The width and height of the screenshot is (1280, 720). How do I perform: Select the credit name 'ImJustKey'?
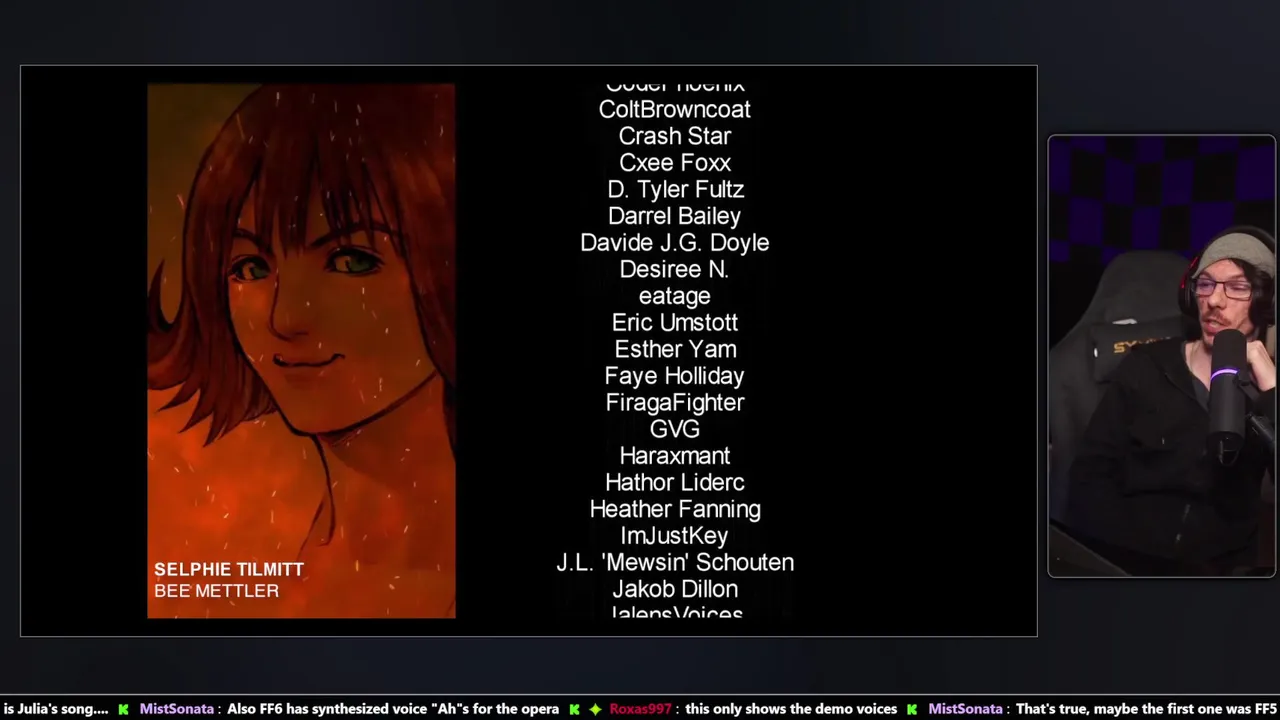point(675,536)
